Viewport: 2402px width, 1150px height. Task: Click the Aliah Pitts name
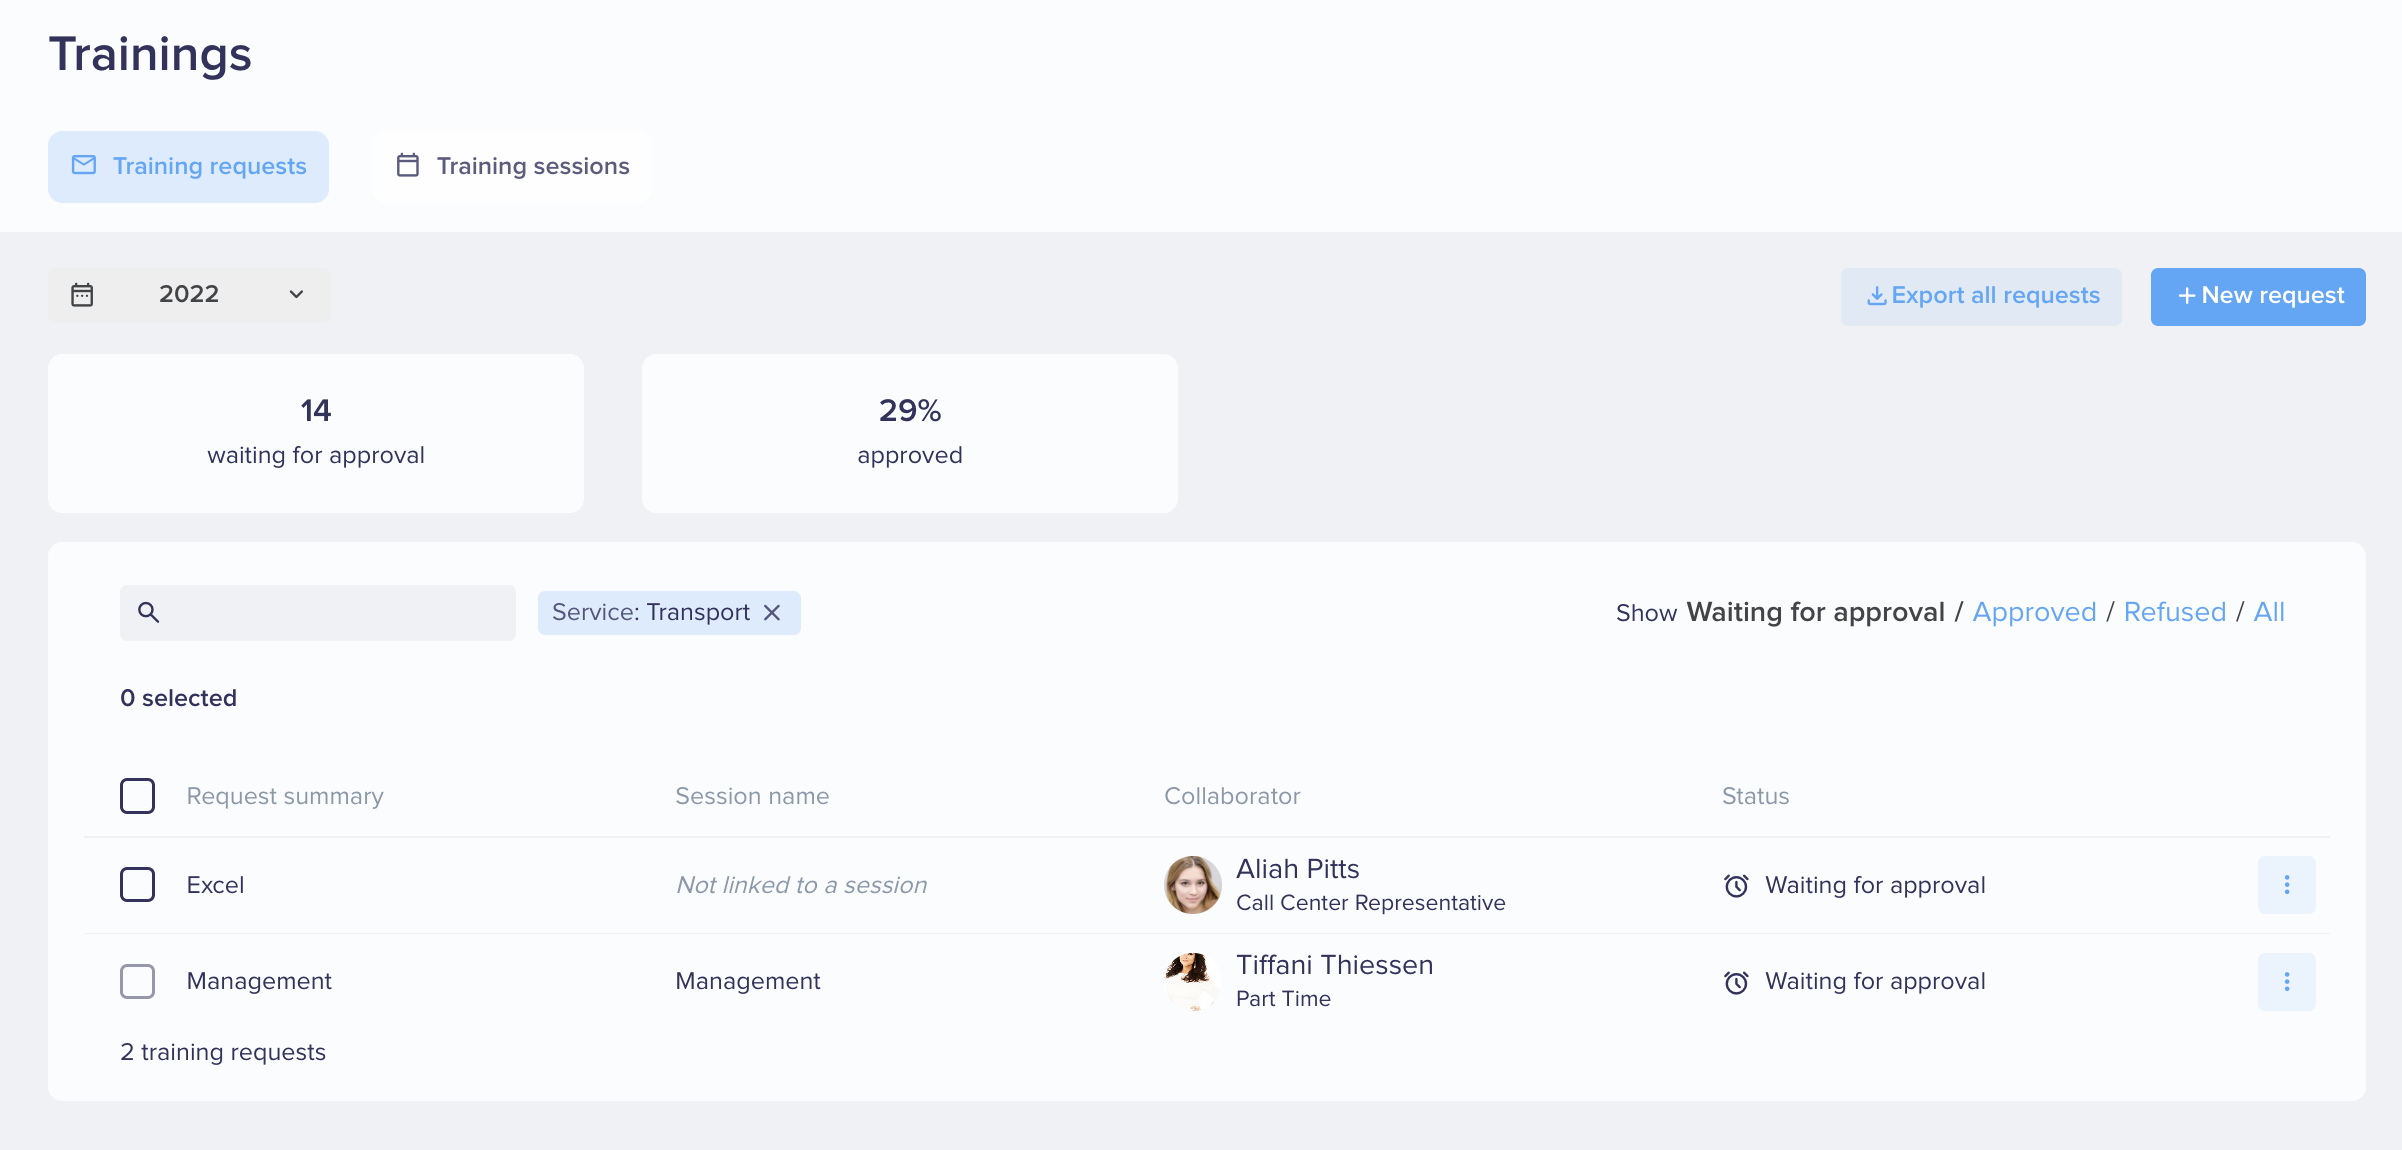coord(1297,869)
